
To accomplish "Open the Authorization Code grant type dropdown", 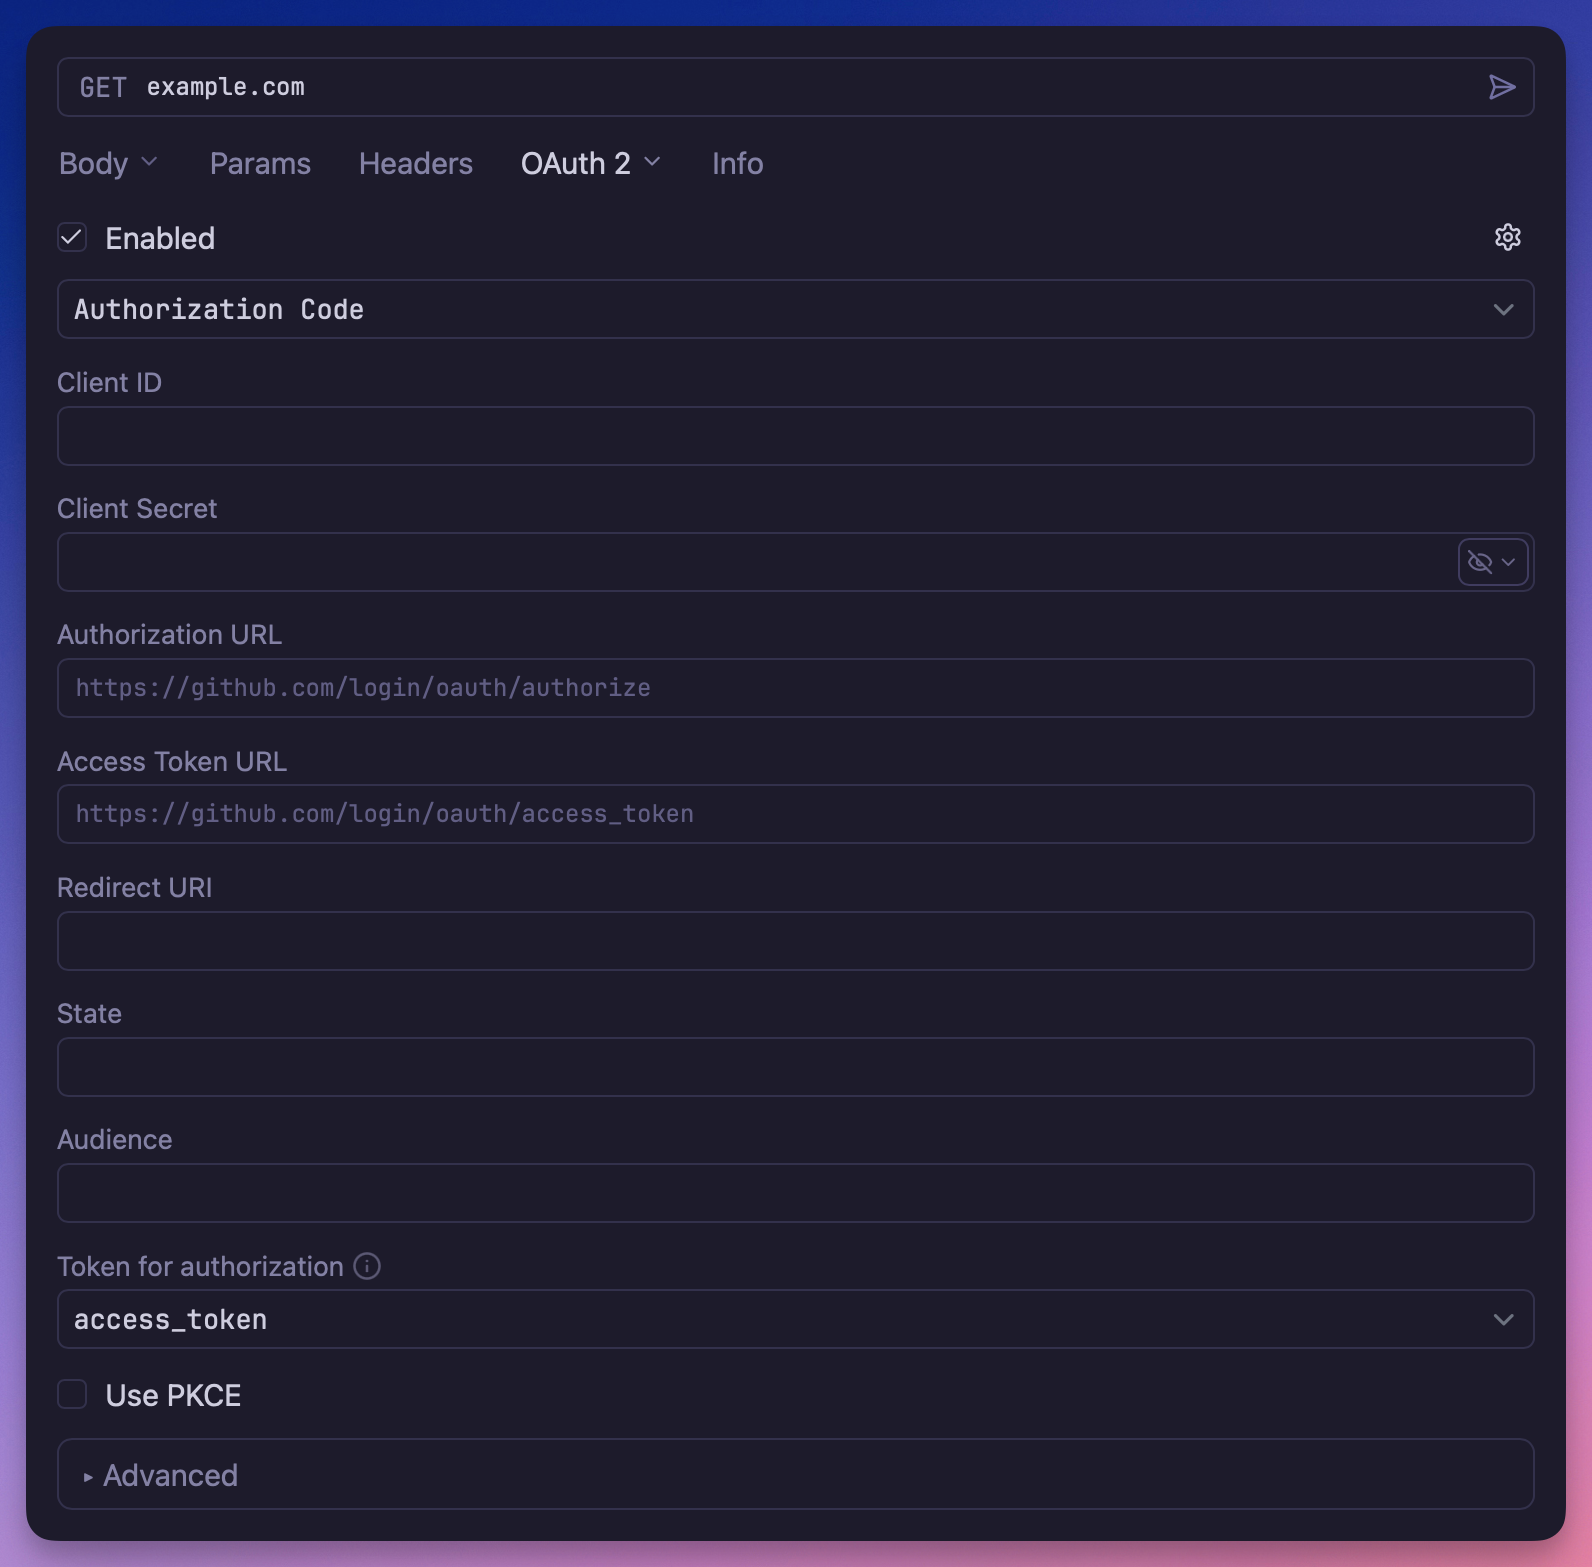I will 795,309.
